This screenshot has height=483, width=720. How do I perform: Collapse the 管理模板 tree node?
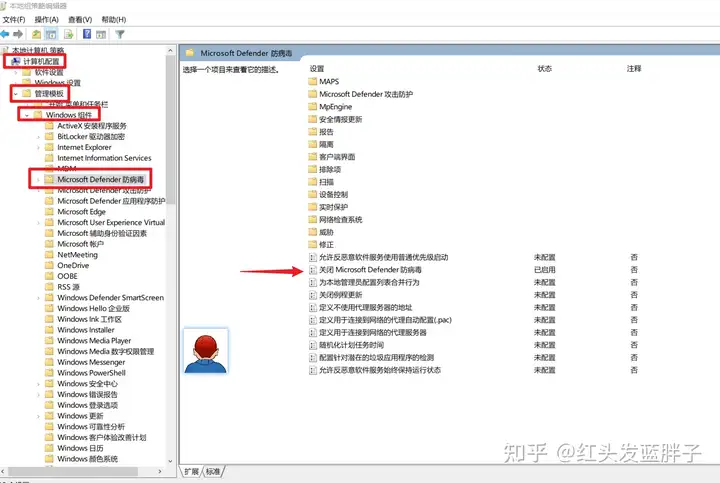tap(16, 94)
